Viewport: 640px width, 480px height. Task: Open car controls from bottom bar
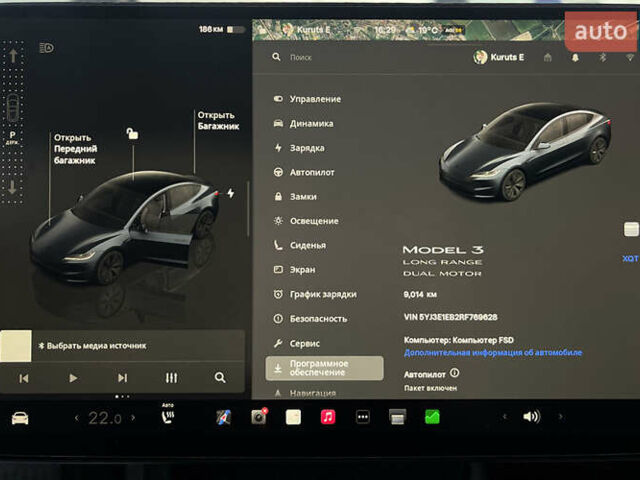pyautogui.click(x=20, y=417)
